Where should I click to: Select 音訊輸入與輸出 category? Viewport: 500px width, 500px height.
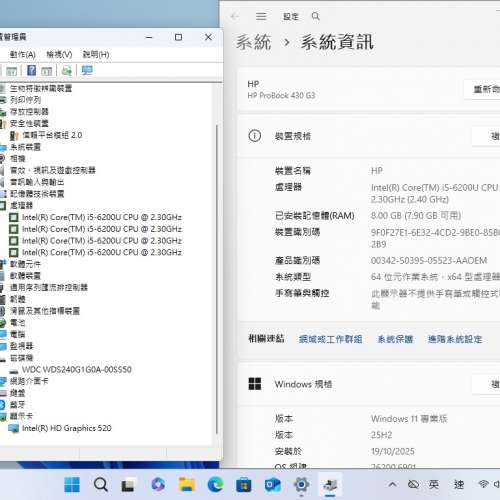[37, 182]
